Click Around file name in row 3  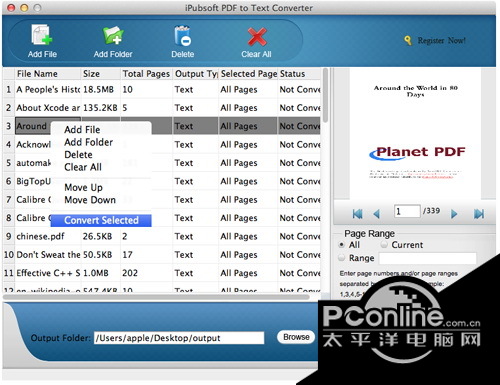pos(32,126)
